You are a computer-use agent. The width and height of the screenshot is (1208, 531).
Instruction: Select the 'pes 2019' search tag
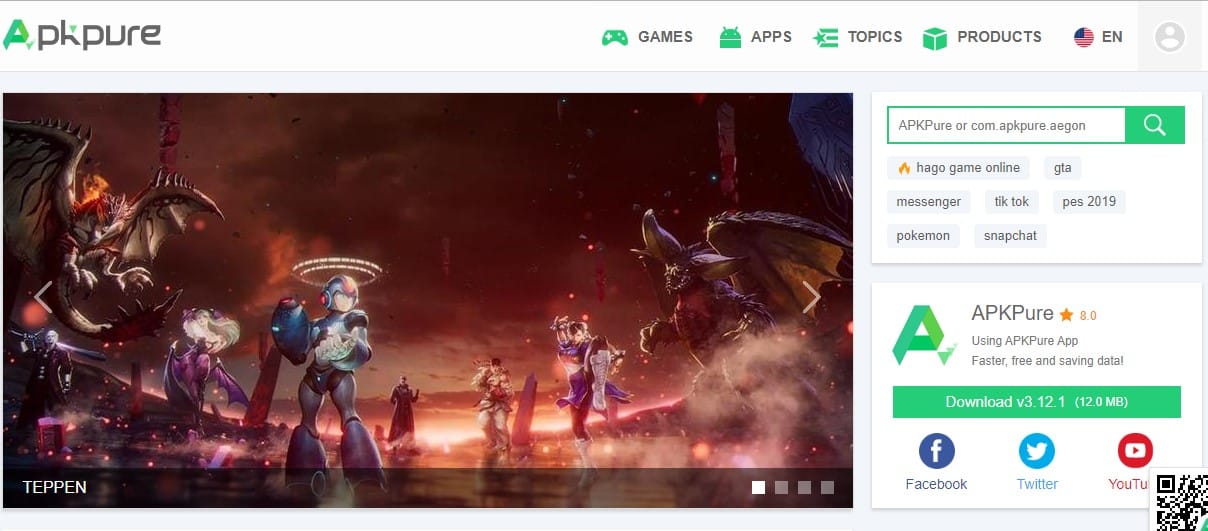coord(1089,202)
